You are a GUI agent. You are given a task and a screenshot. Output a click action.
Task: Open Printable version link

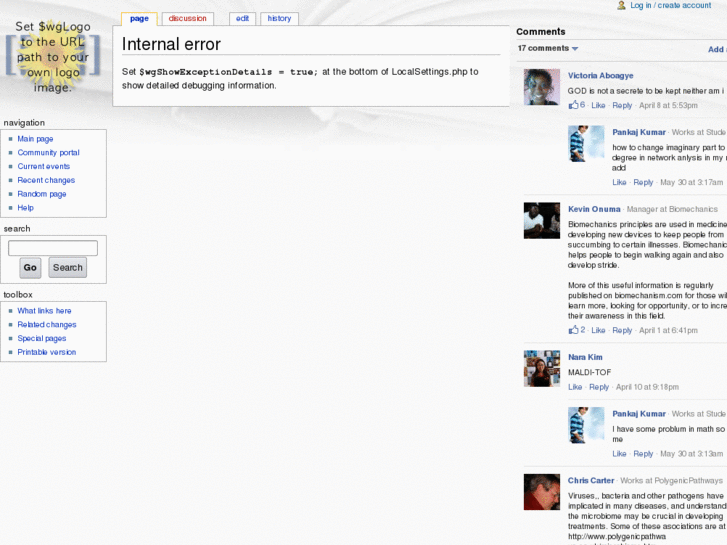(47, 352)
